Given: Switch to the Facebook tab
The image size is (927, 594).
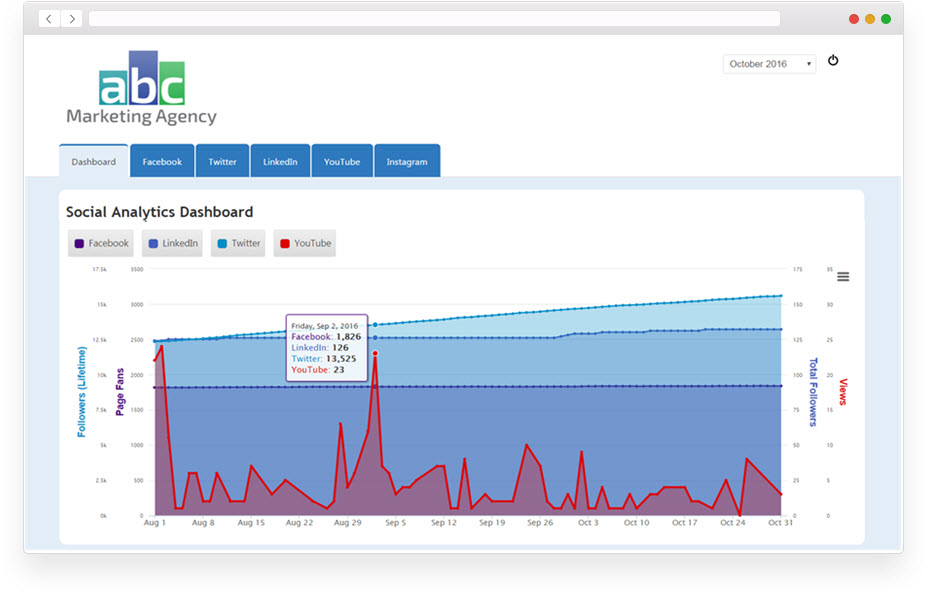Looking at the screenshot, I should 162,162.
